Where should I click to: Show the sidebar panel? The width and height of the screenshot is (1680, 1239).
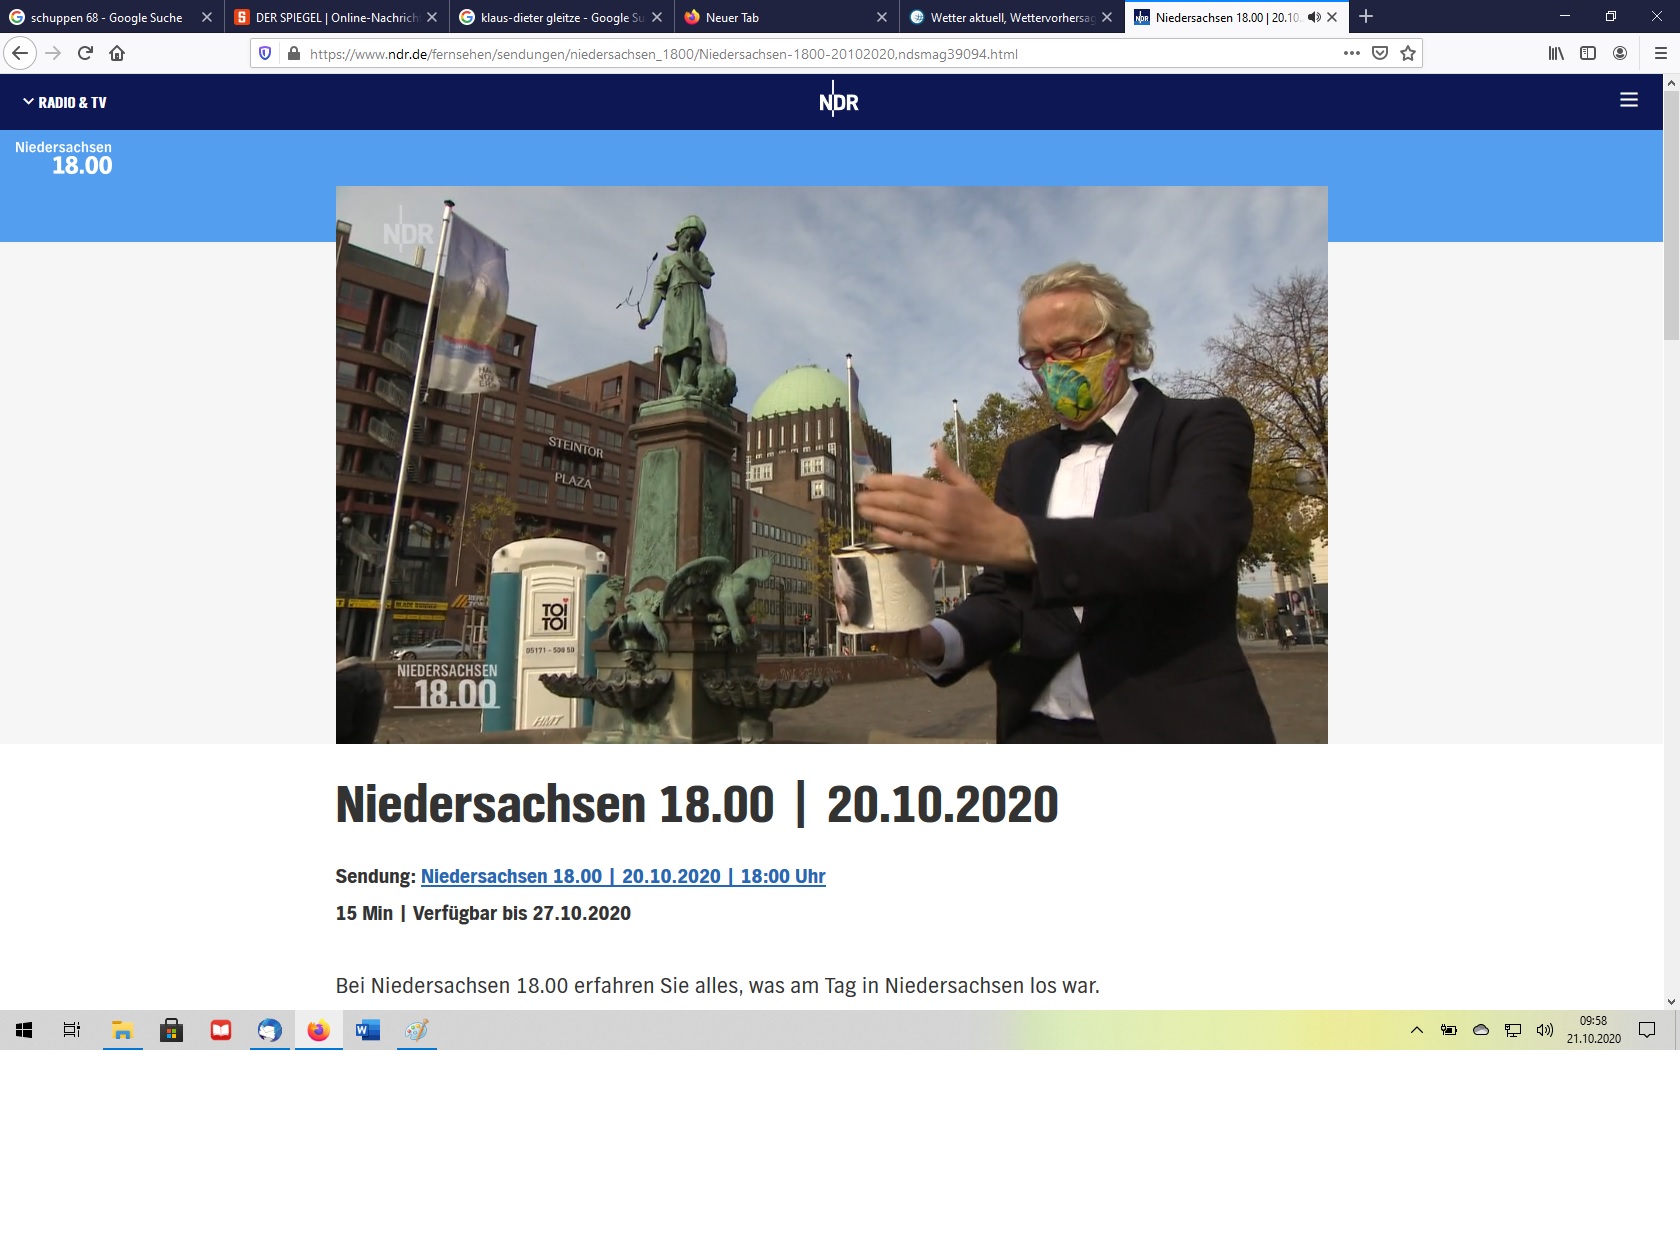pos(1588,53)
